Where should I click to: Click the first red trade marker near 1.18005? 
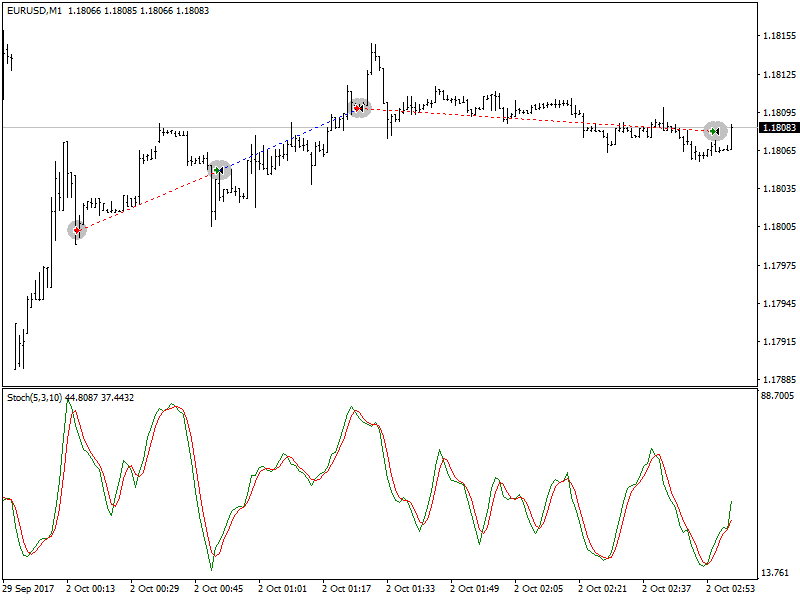pos(77,230)
